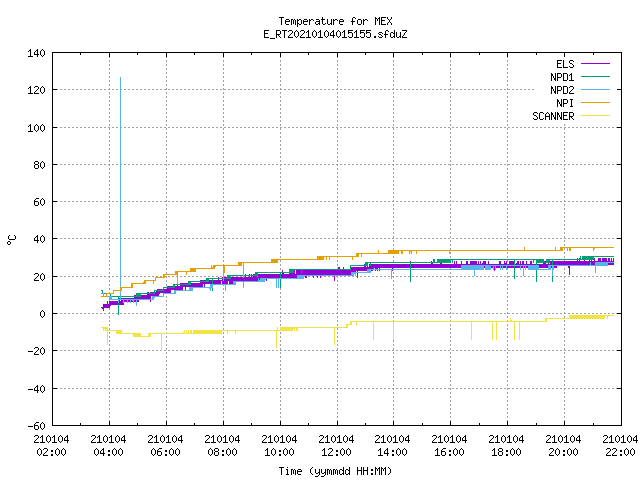Click the -20 y-axis tick label
Screen dimensions: 640x480
tap(36, 351)
